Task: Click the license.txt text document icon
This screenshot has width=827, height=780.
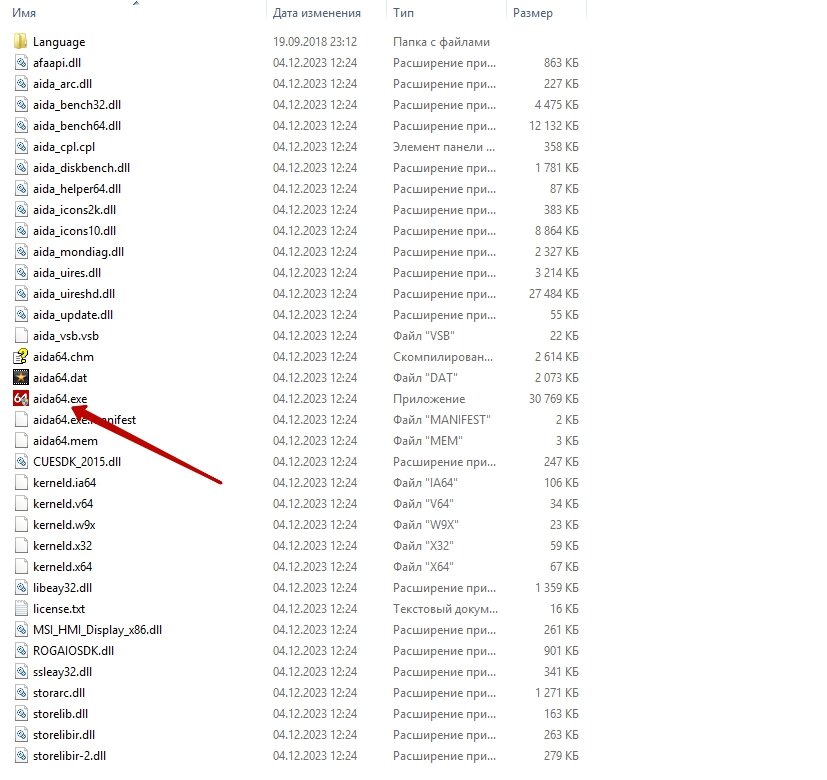Action: click(x=21, y=609)
